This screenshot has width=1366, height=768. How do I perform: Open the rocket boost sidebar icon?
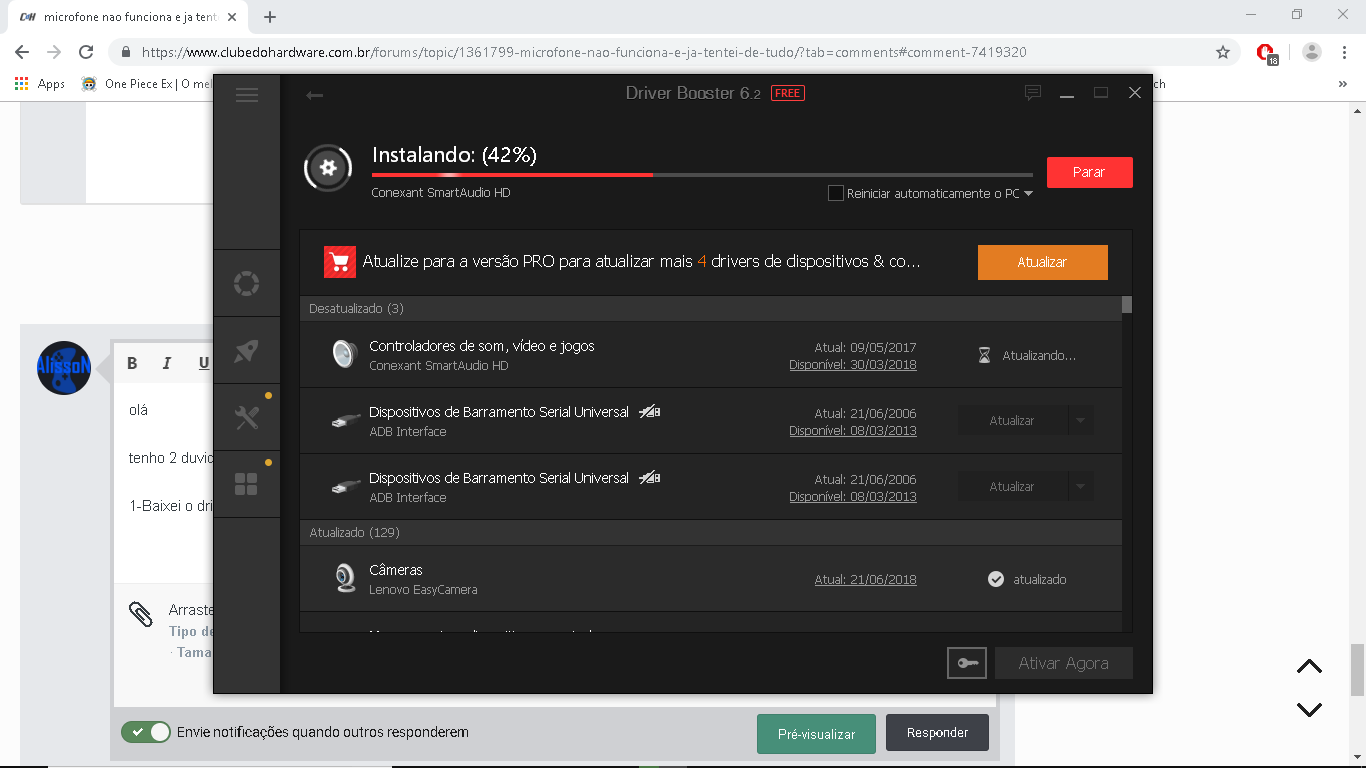246,350
